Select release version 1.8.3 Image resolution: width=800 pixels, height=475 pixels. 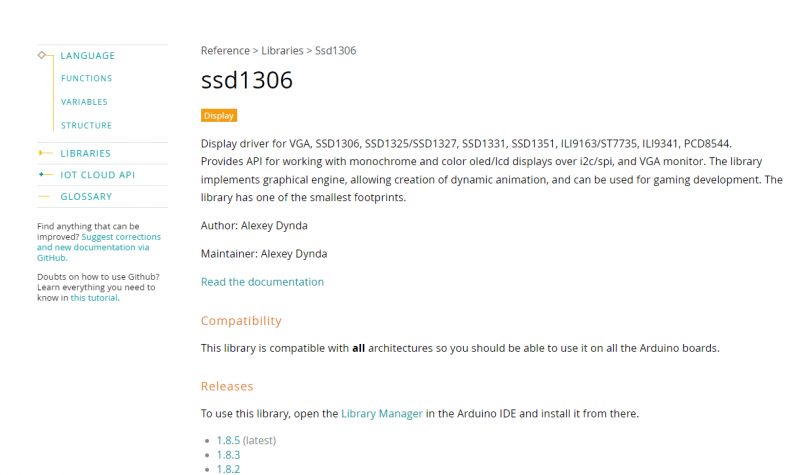[228, 454]
